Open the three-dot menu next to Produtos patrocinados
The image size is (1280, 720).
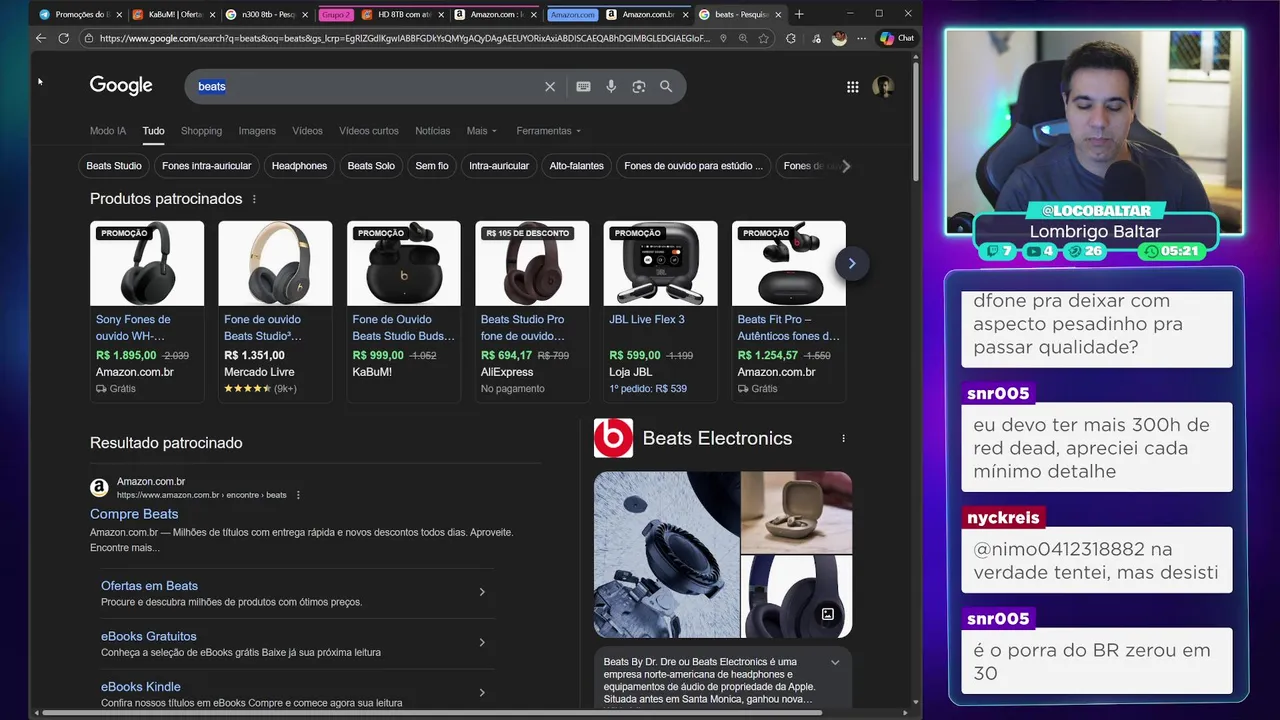click(254, 199)
